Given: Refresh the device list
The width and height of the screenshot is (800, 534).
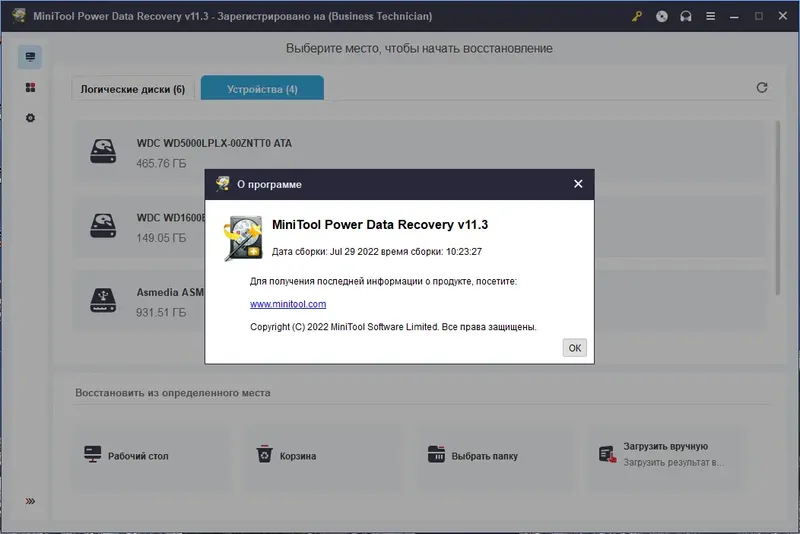Looking at the screenshot, I should point(762,88).
